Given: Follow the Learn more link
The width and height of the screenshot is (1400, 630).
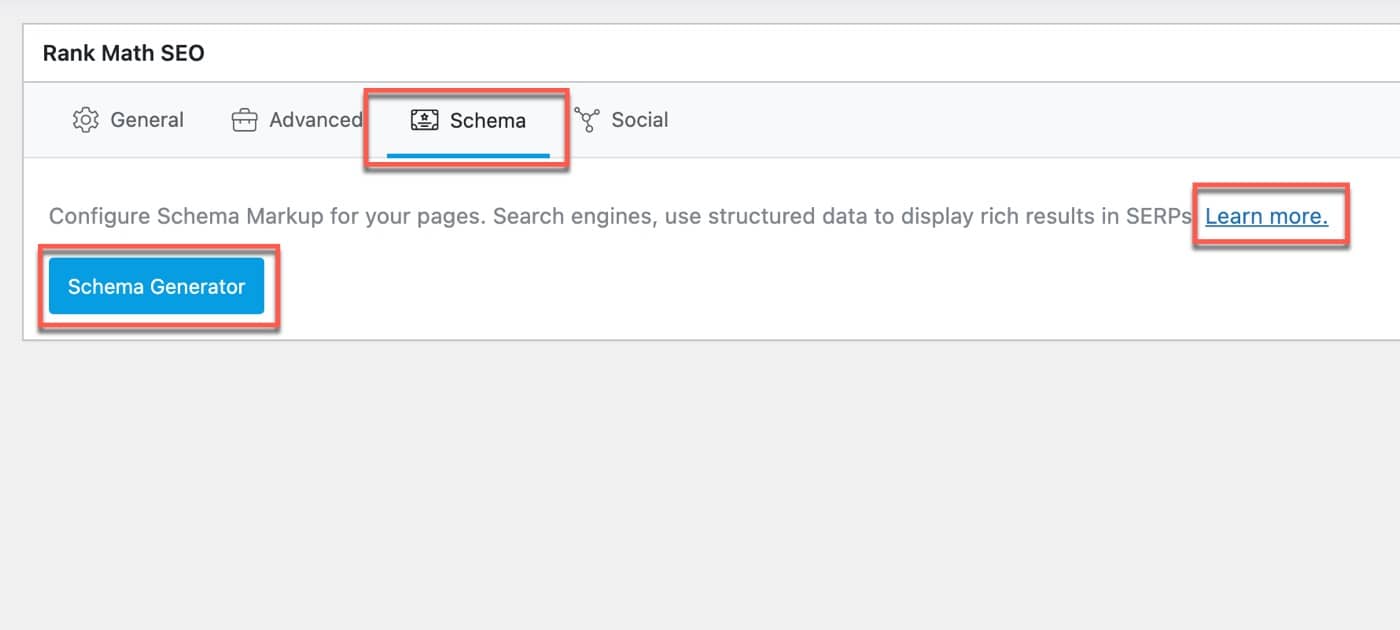Looking at the screenshot, I should [1266, 215].
